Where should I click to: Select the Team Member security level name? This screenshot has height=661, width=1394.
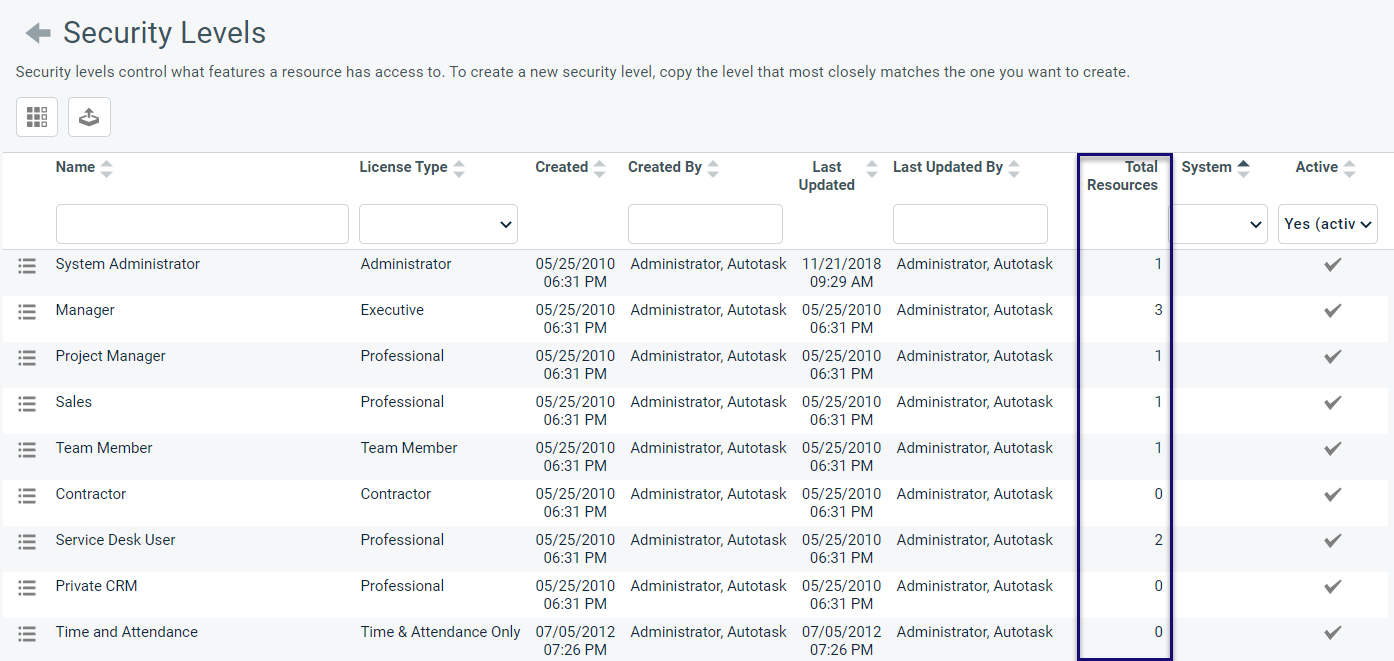tap(104, 448)
